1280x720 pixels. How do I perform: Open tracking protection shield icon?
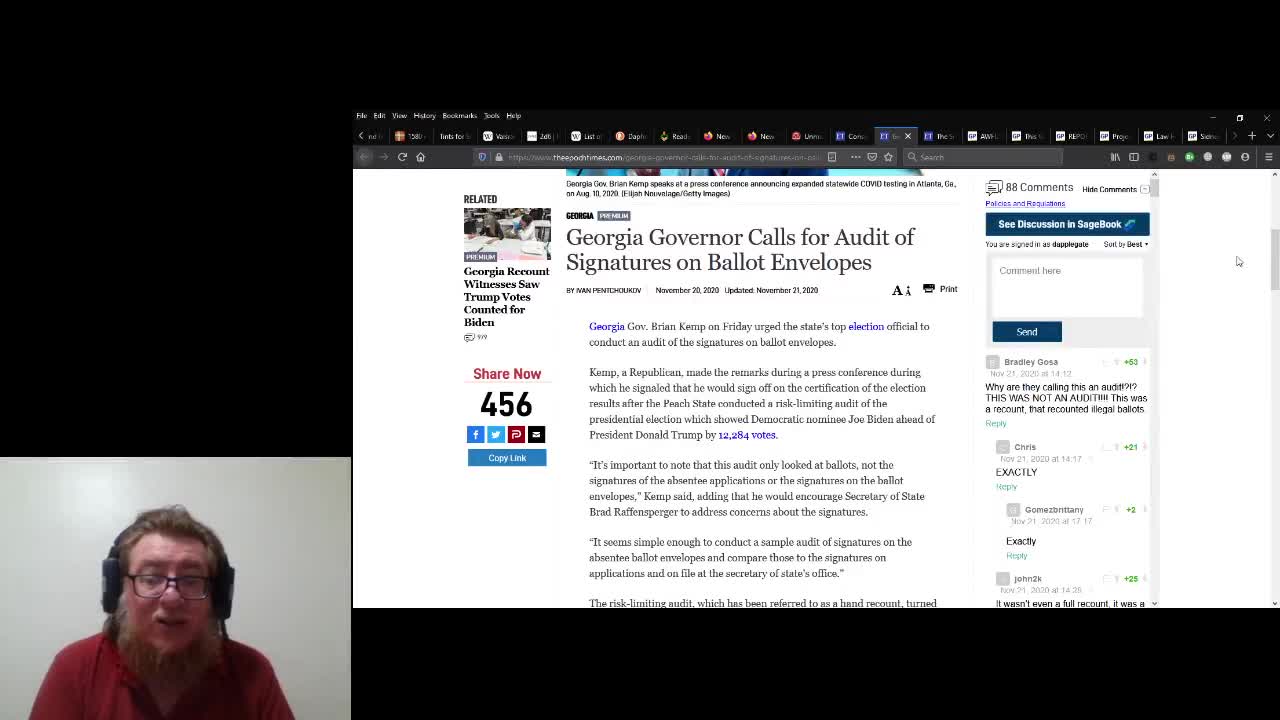click(x=482, y=157)
